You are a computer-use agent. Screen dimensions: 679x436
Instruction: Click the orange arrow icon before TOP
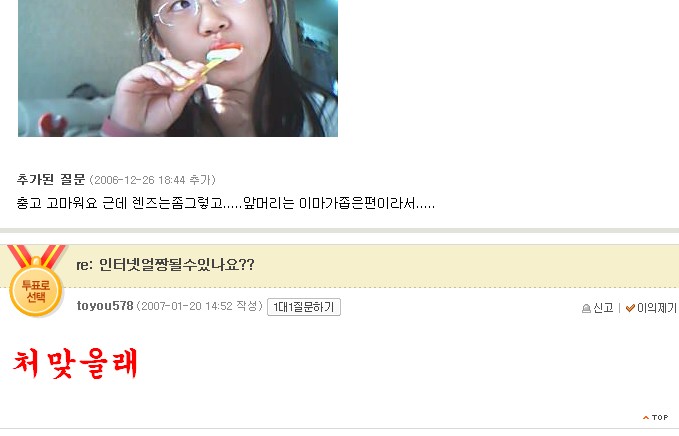tap(646, 418)
